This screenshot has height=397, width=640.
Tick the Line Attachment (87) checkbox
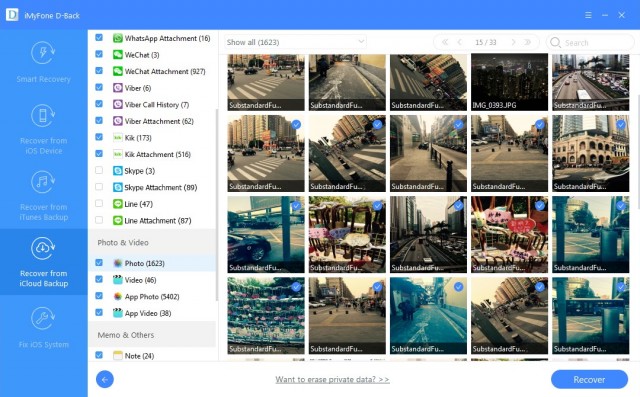tap(99, 220)
